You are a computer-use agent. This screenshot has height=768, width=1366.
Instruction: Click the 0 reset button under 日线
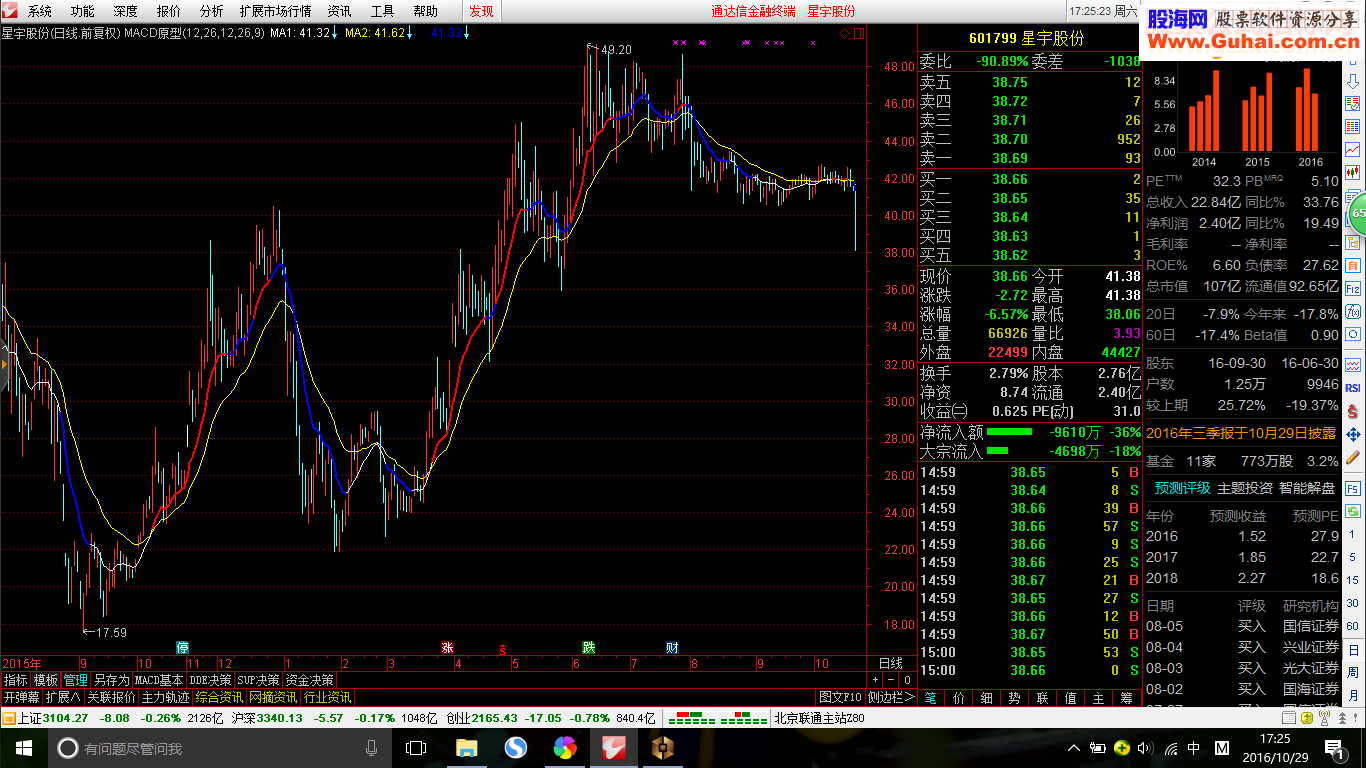coord(906,680)
